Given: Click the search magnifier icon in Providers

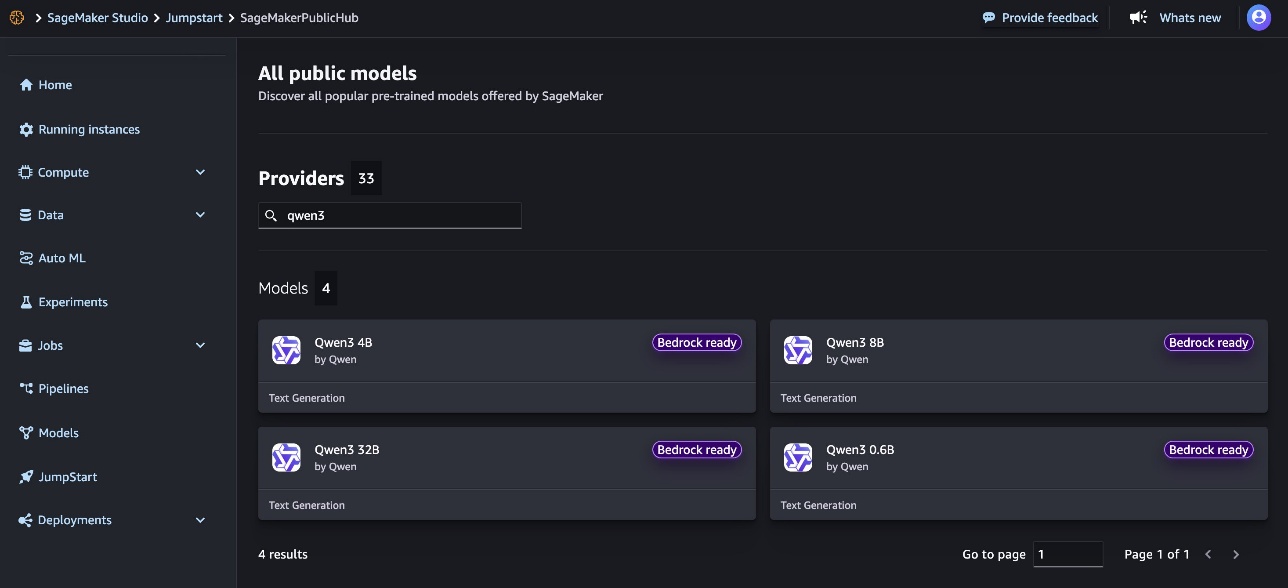Looking at the screenshot, I should (x=271, y=215).
